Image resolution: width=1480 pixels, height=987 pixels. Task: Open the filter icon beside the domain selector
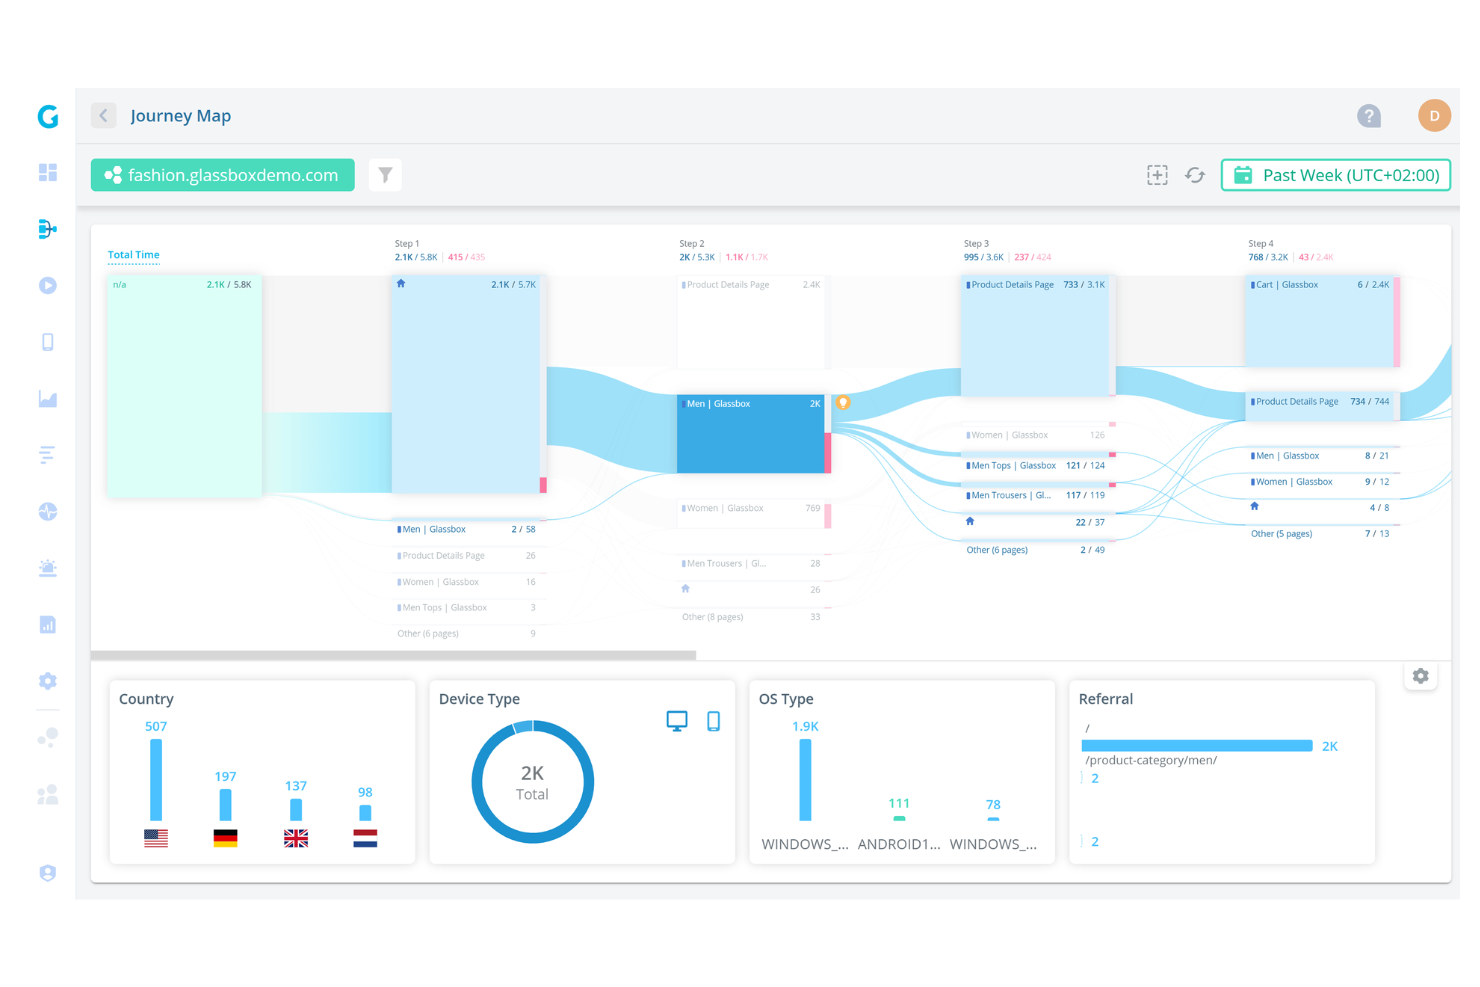coord(385,174)
